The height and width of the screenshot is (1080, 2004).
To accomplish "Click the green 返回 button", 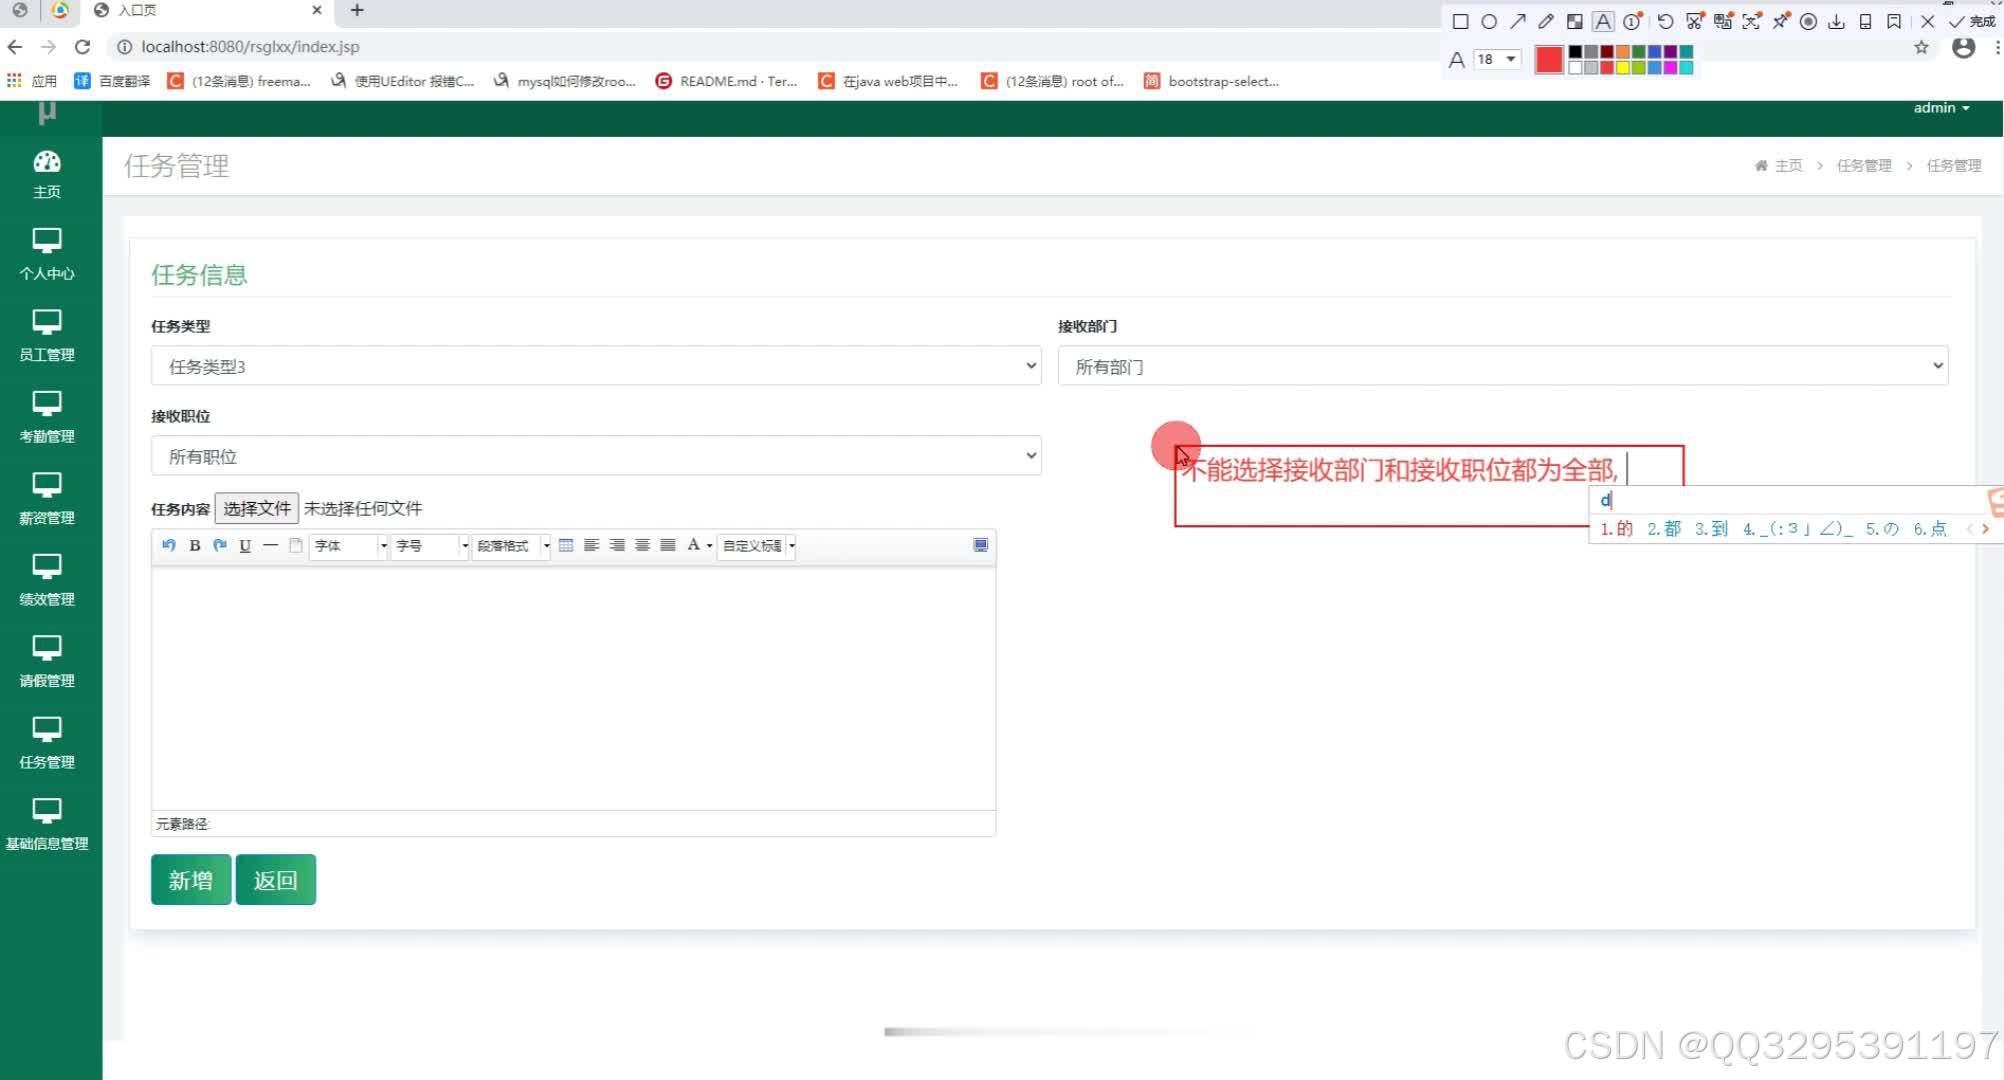I will point(276,880).
